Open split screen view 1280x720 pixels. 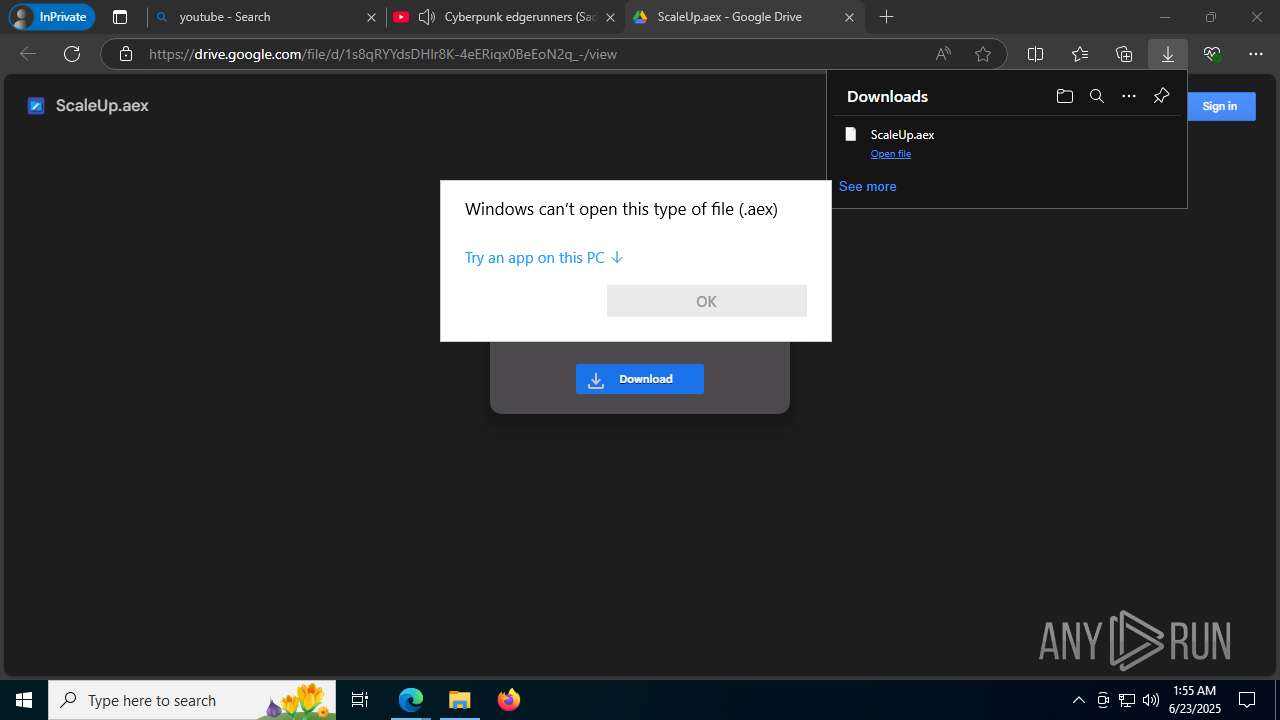(x=1035, y=54)
